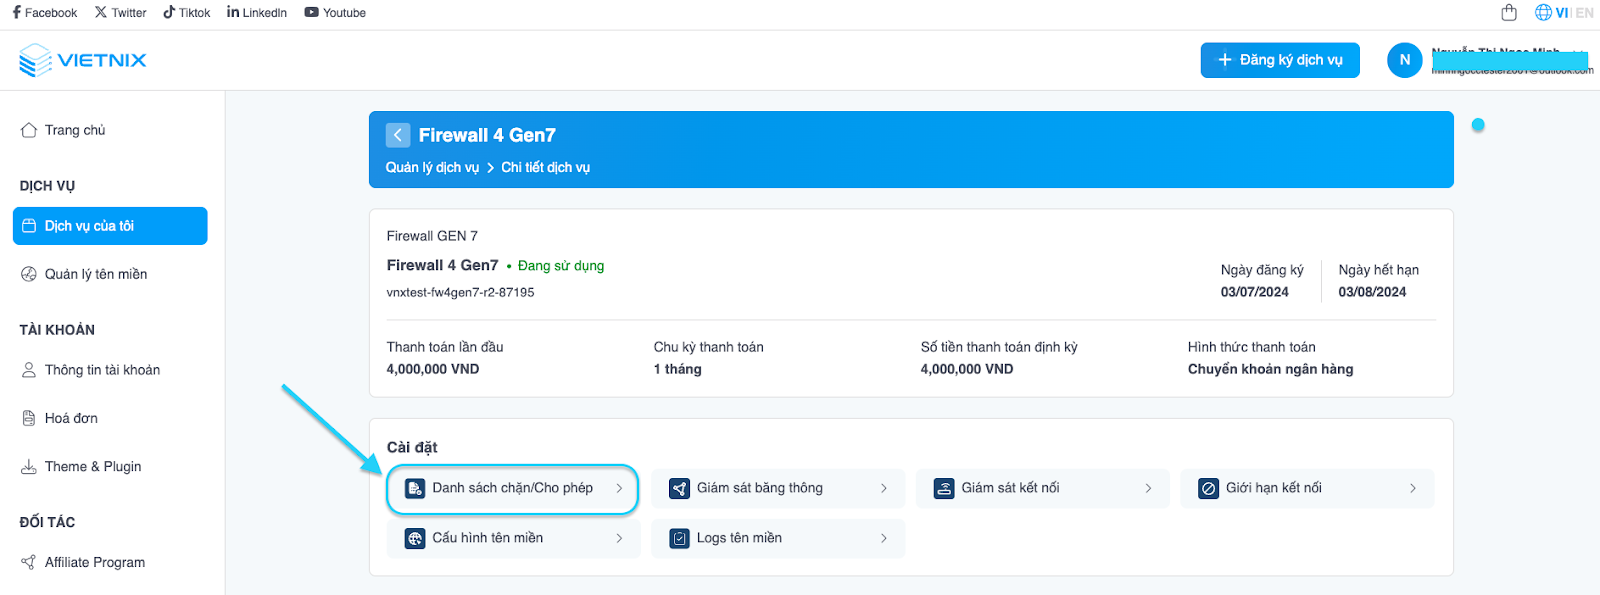This screenshot has width=1600, height=595.
Task: Click the download icon for Theme & Plugin
Action: coord(29,466)
